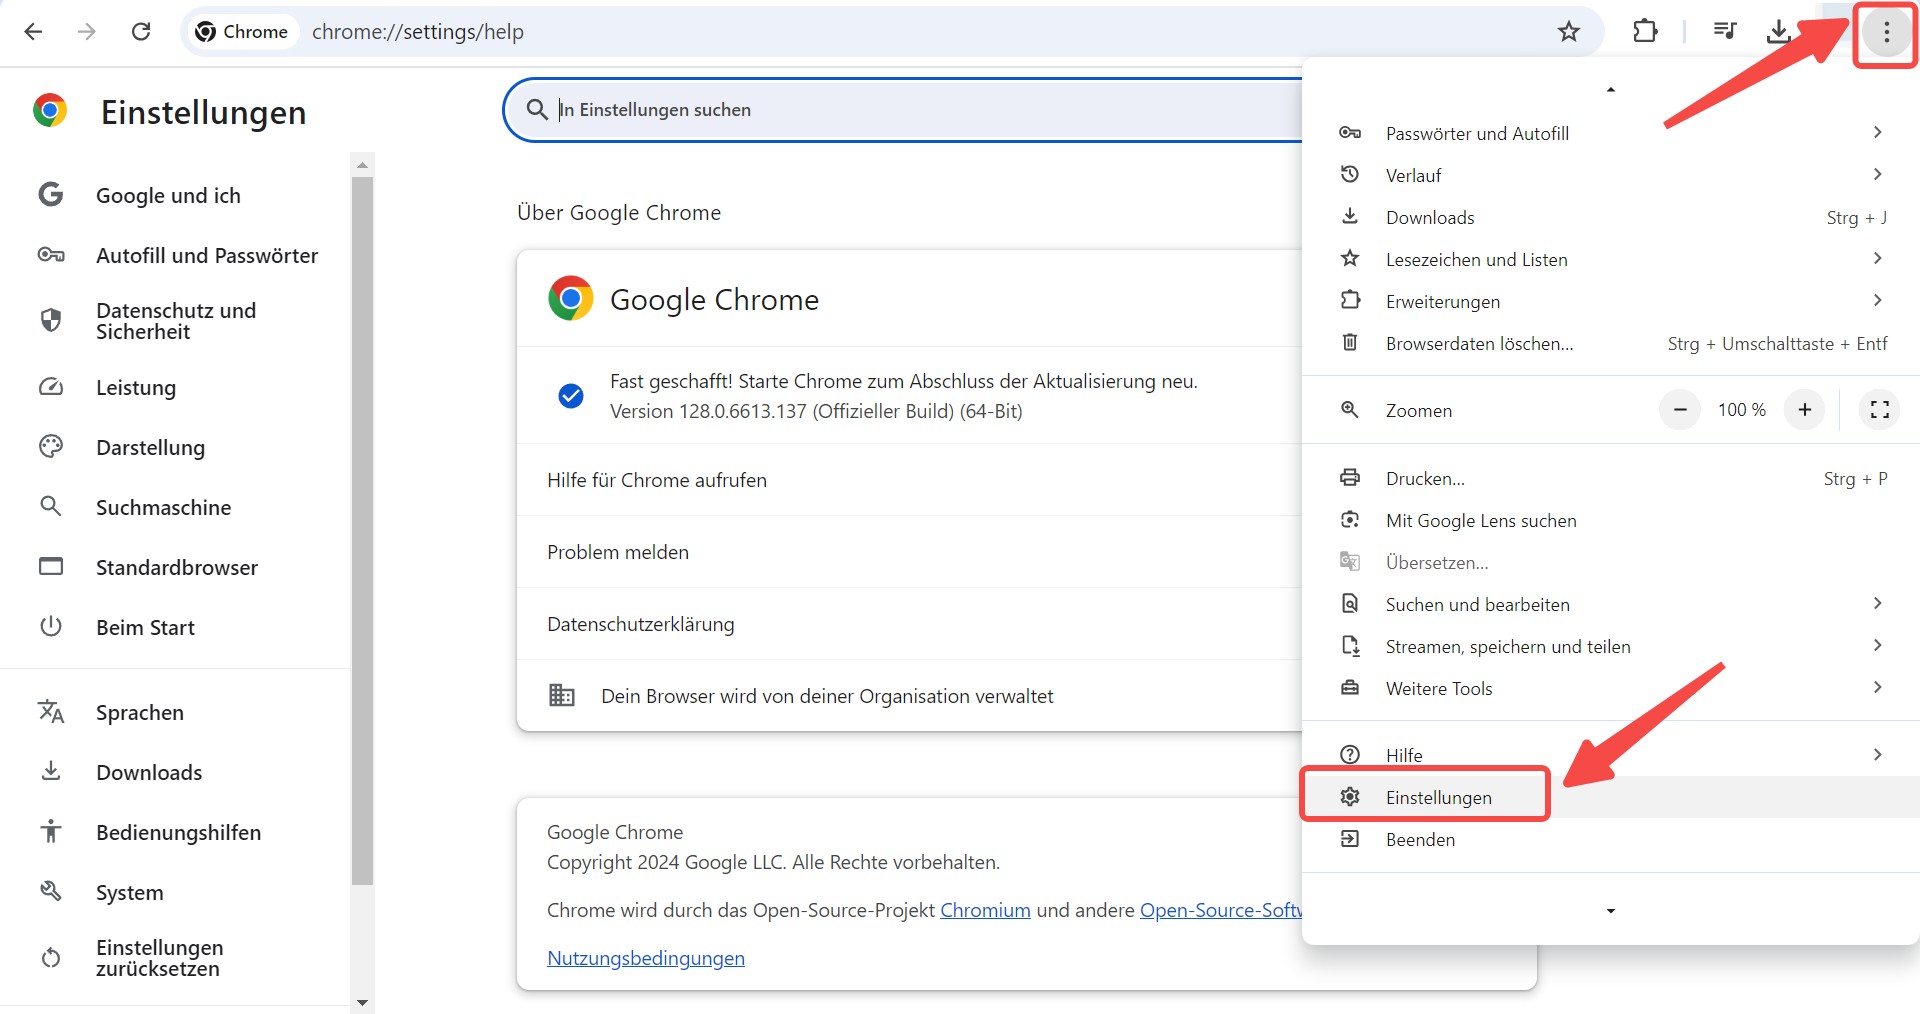Bookmark this page with the star icon
This screenshot has width=1920, height=1014.
(1568, 32)
